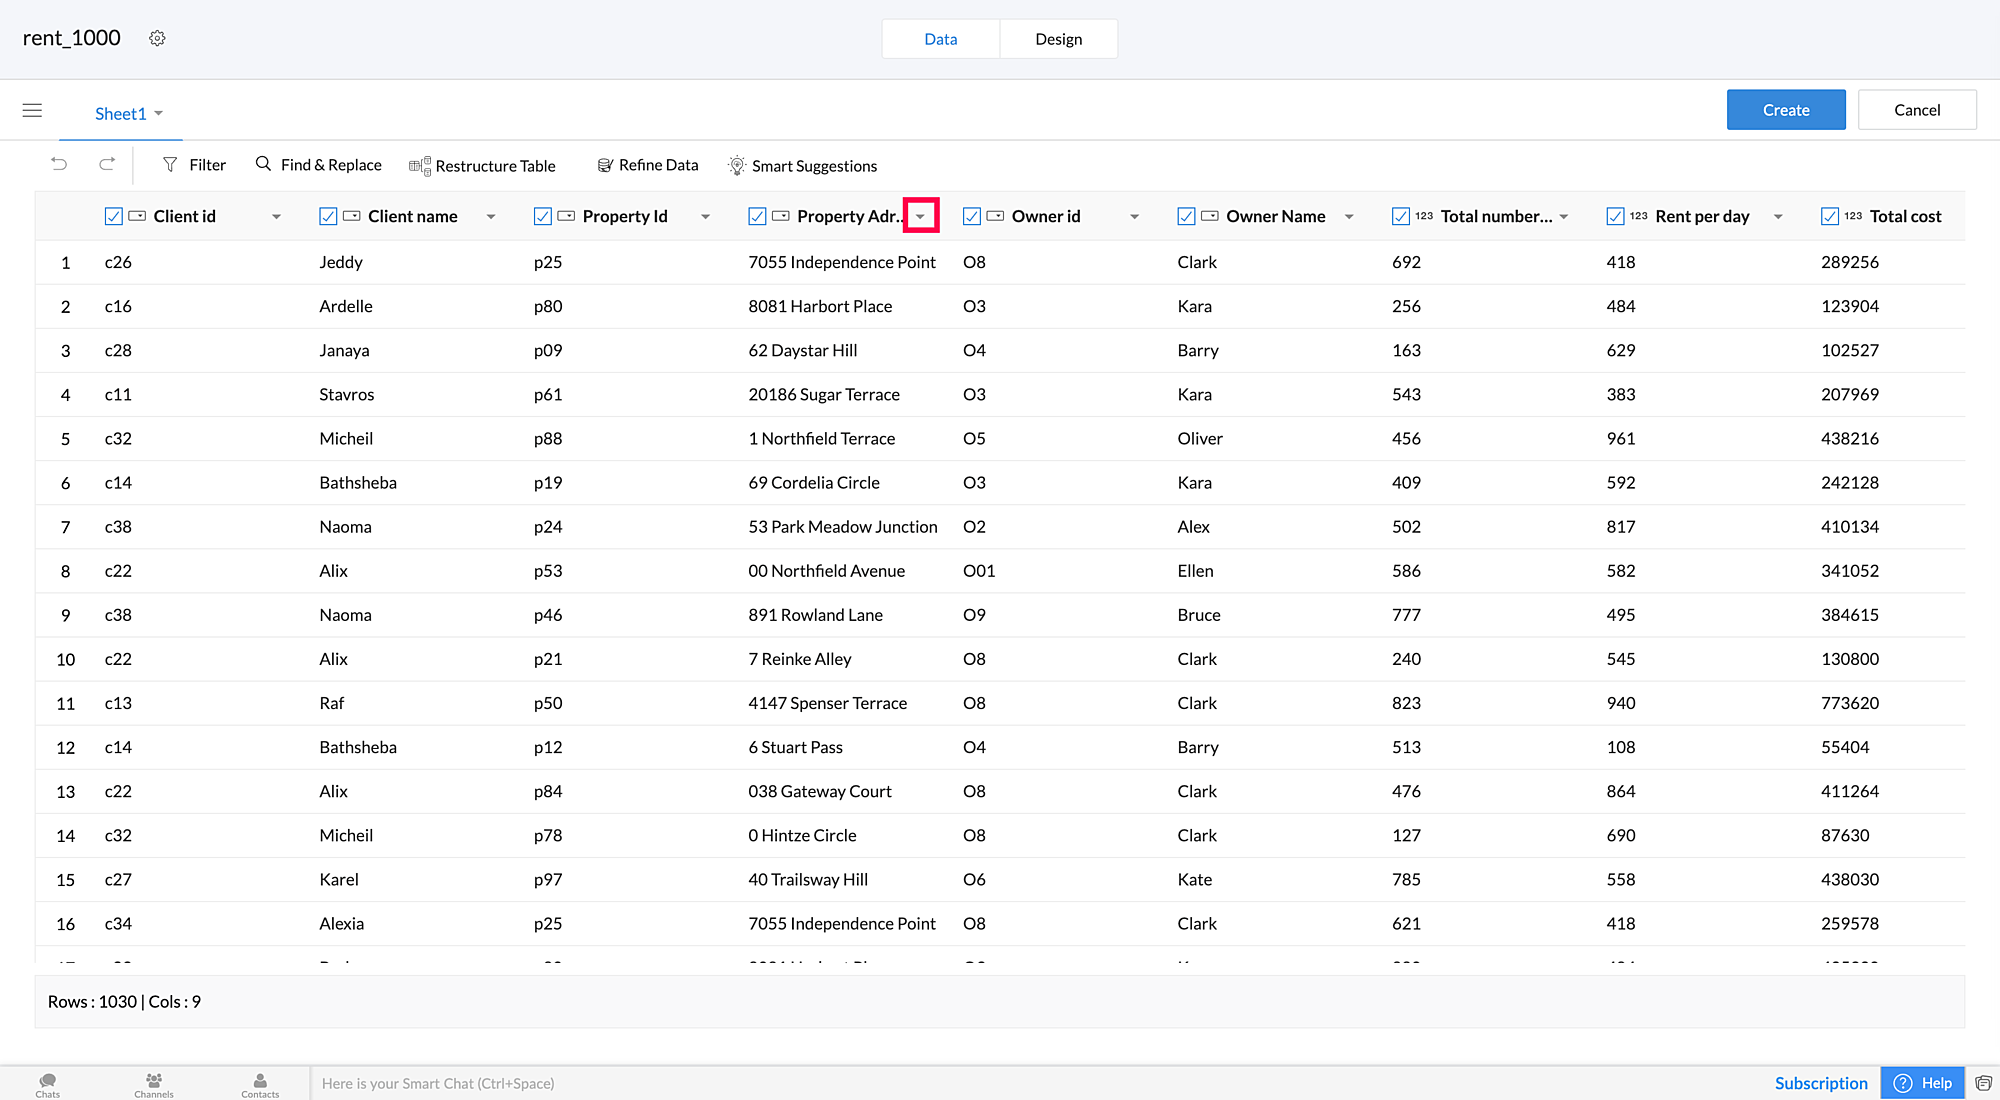This screenshot has width=2000, height=1100.
Task: Click the Create button
Action: 1785,110
